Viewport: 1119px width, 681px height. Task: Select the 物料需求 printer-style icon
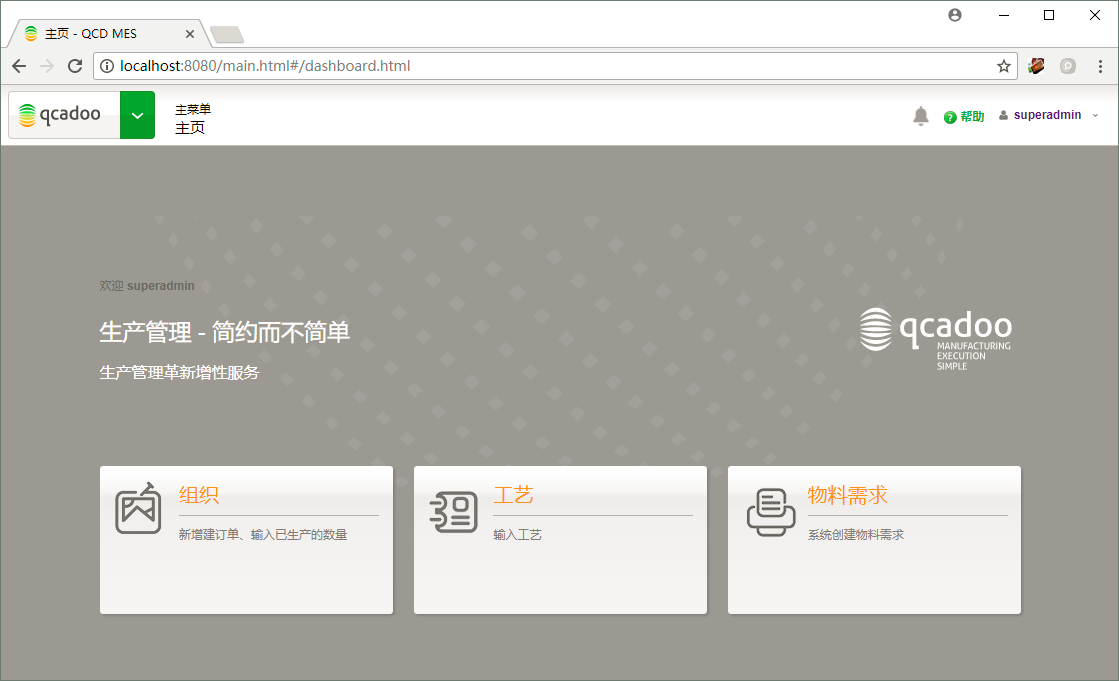click(x=771, y=511)
